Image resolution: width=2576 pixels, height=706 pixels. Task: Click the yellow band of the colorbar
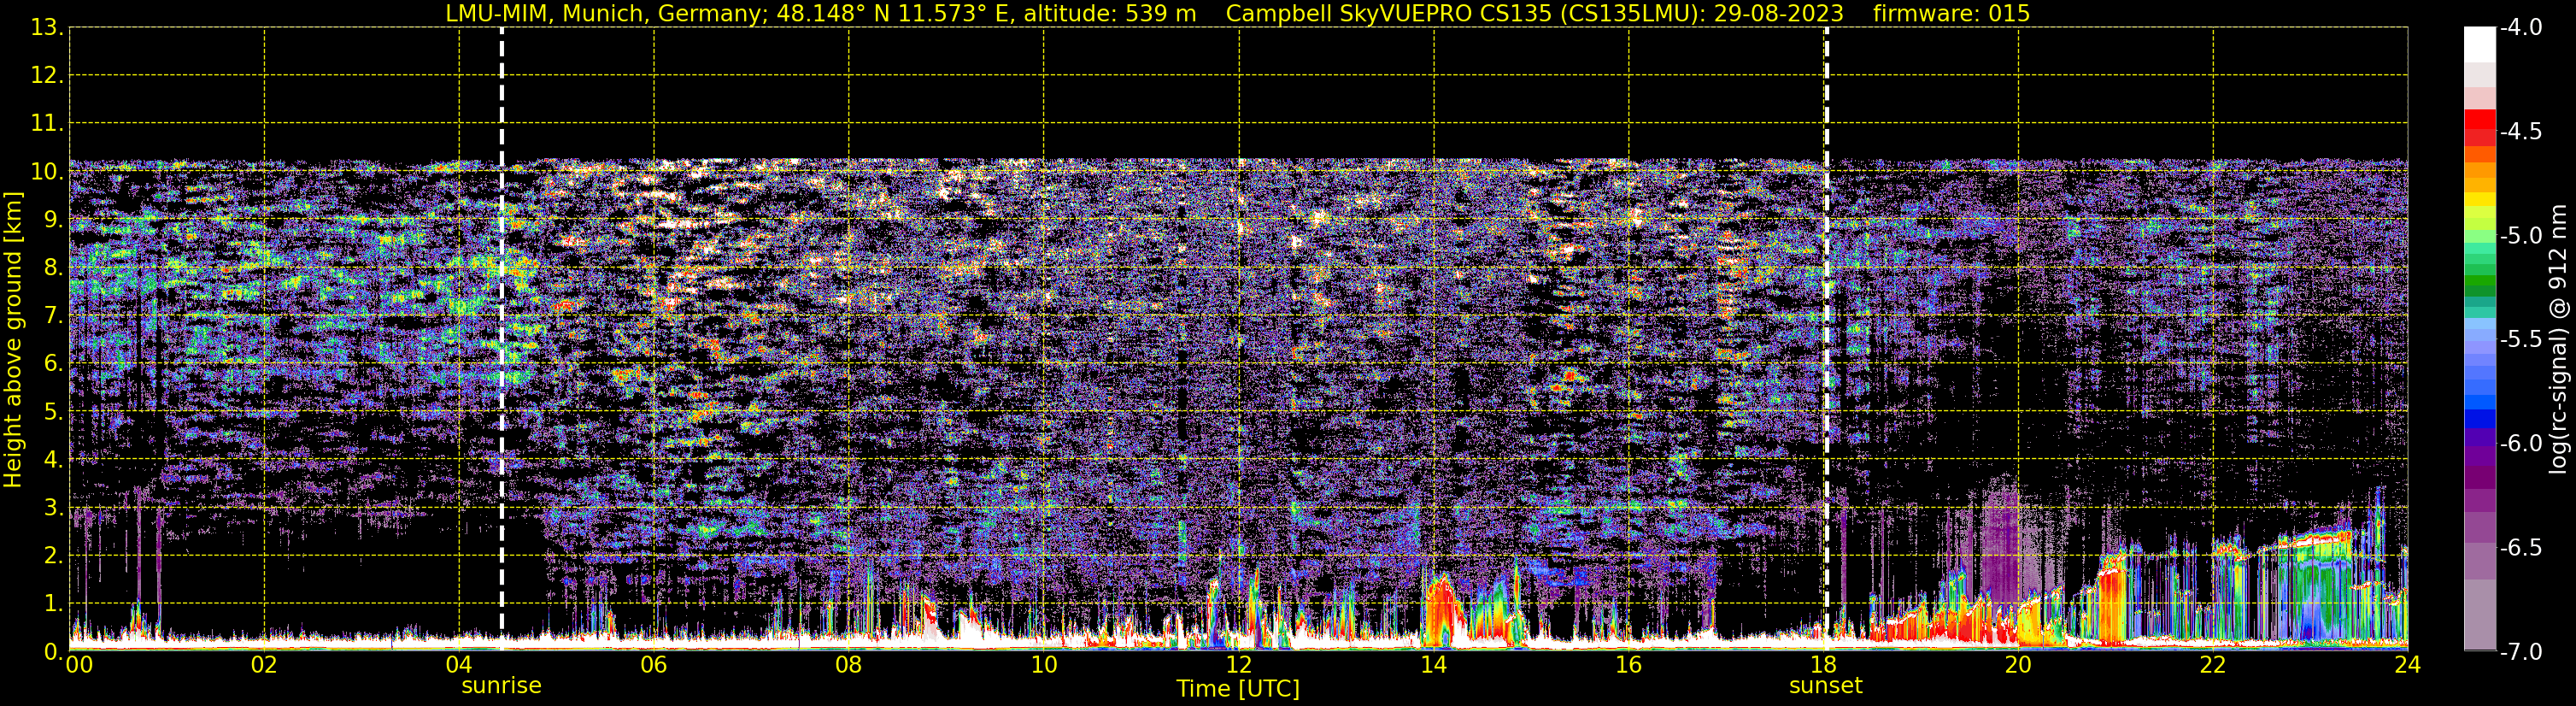click(x=2480, y=199)
